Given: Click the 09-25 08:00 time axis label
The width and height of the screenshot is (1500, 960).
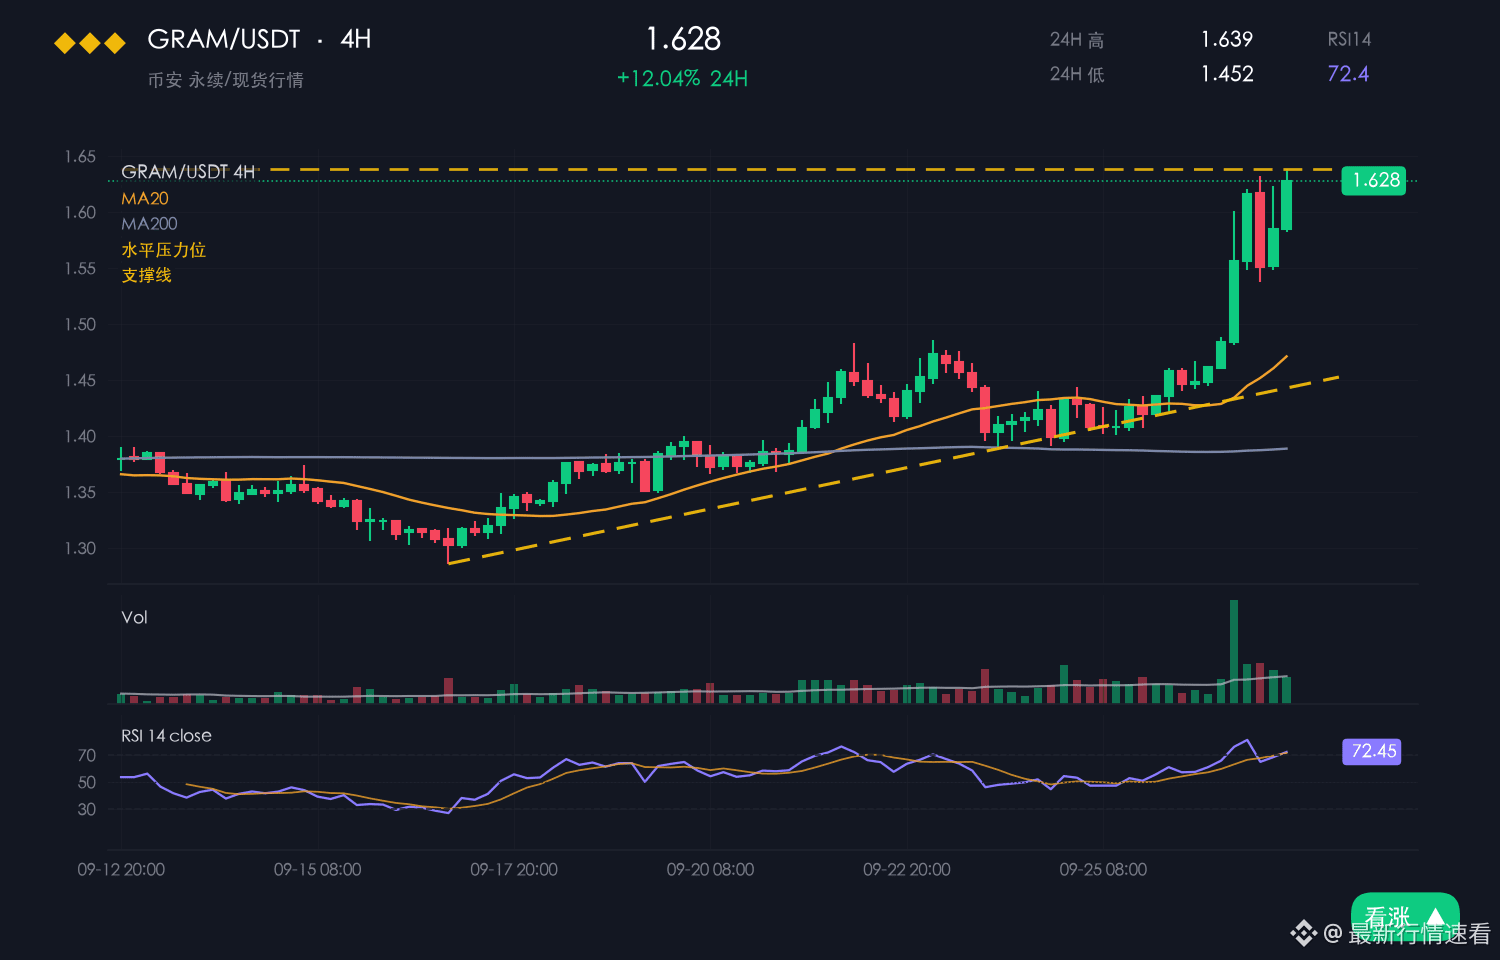Looking at the screenshot, I should click(1103, 870).
